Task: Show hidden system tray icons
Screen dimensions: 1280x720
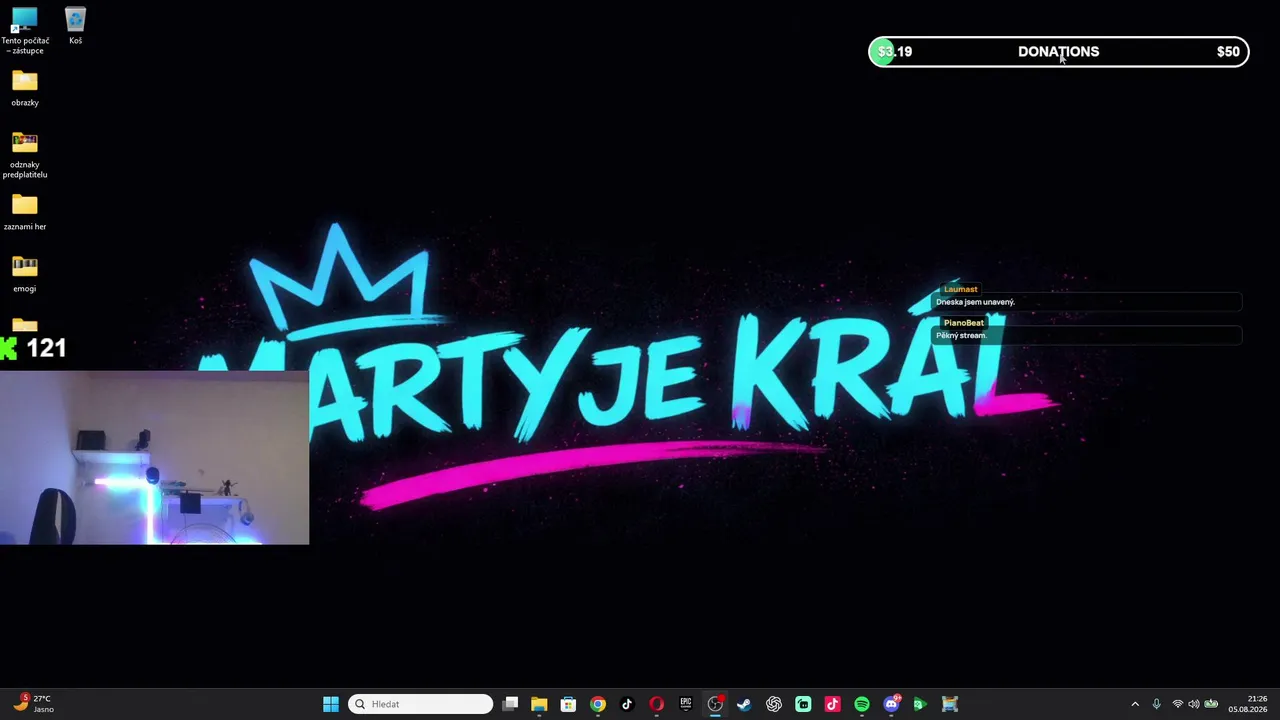Action: click(1135, 704)
